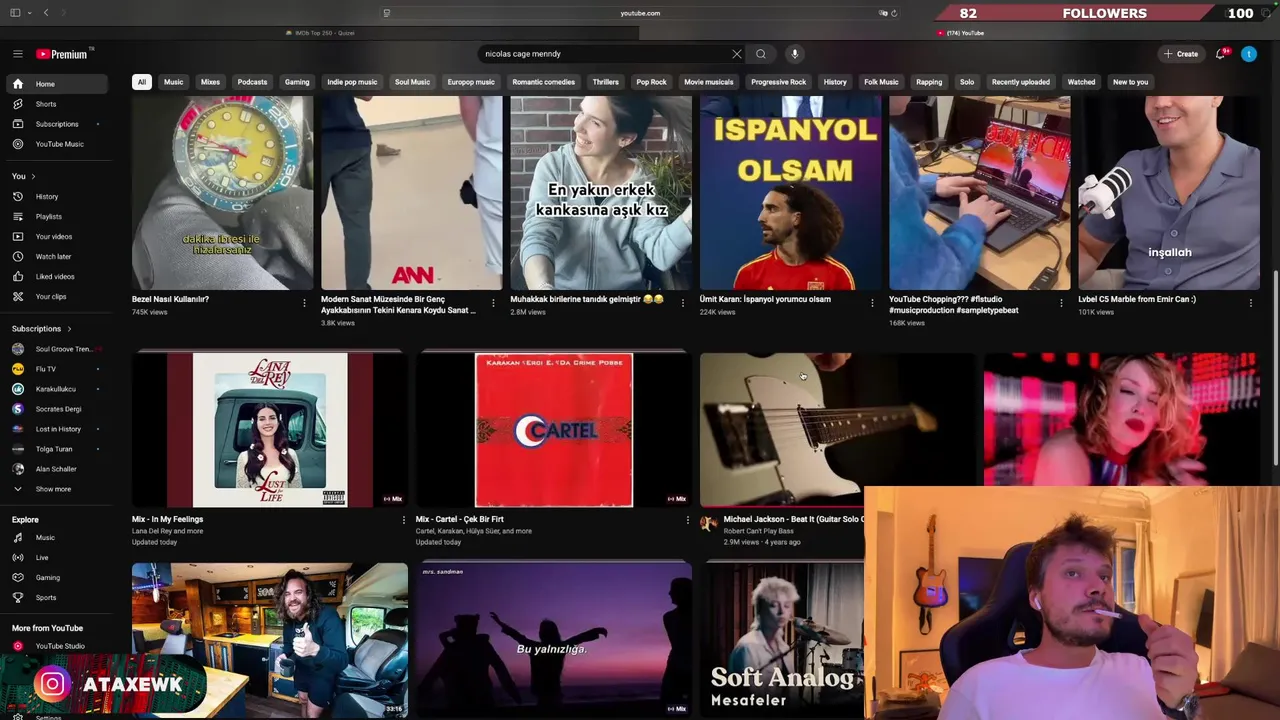Image resolution: width=1280 pixels, height=720 pixels.
Task: Click the YouTube Premium logo
Action: (63, 54)
